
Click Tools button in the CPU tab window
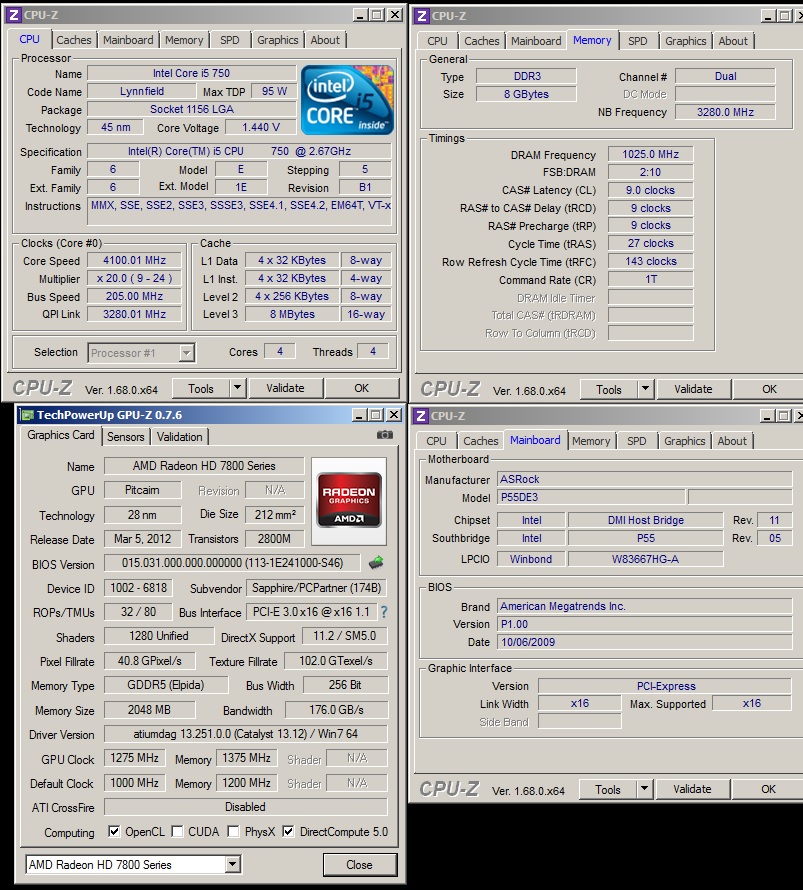(201, 388)
